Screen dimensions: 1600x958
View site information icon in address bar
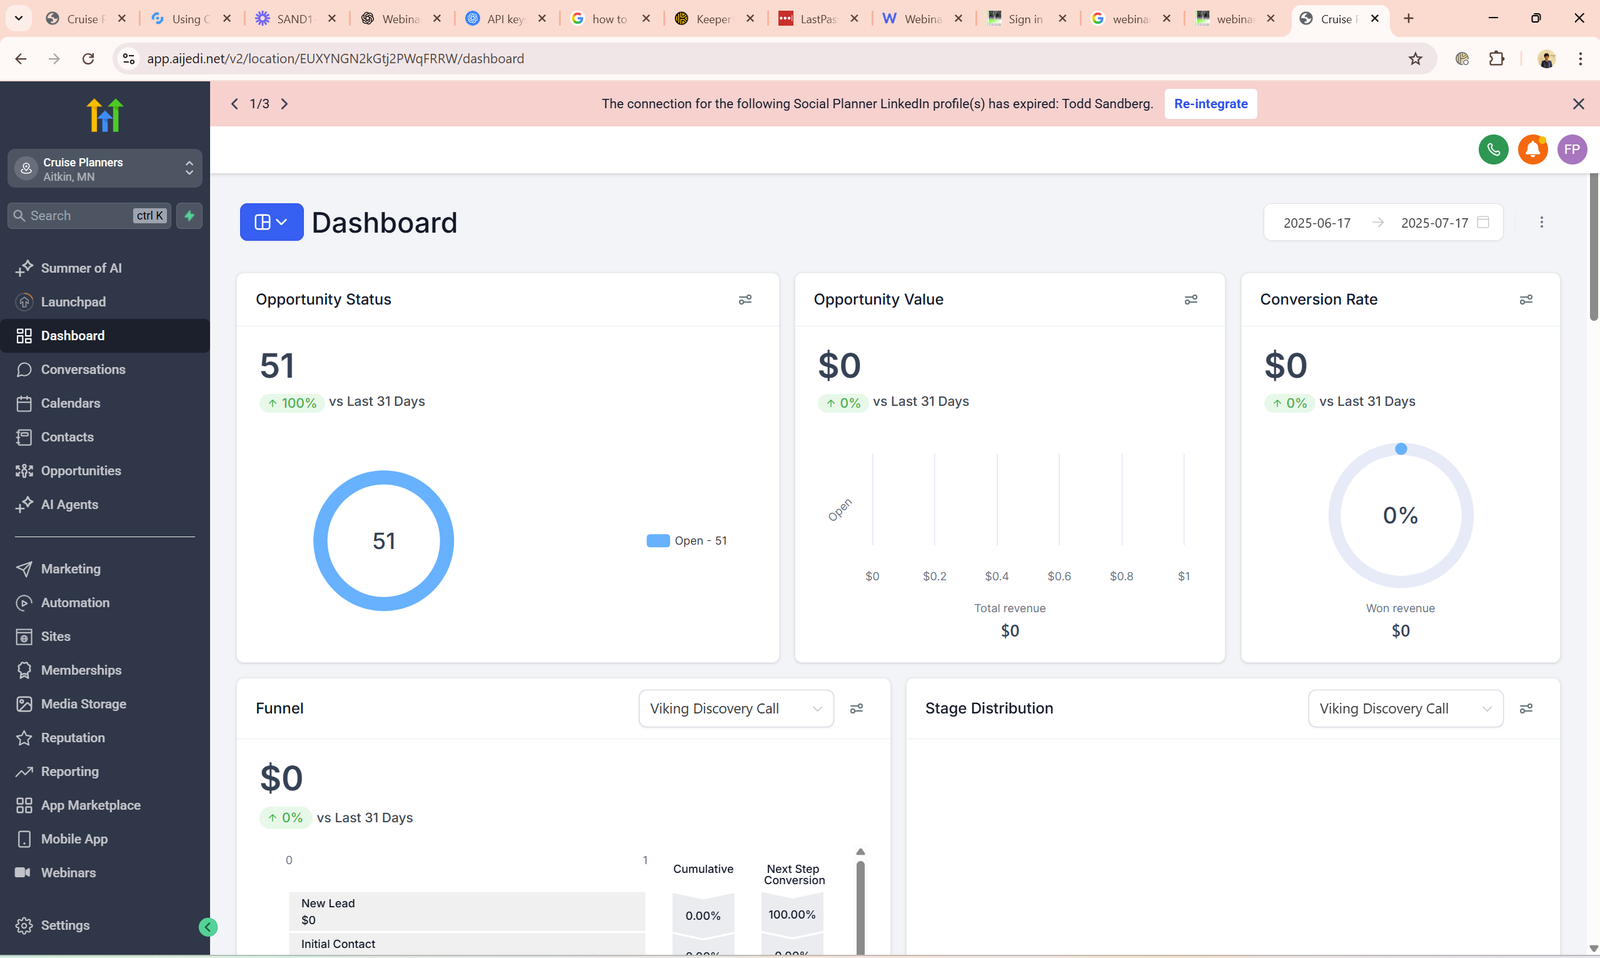pos(128,59)
